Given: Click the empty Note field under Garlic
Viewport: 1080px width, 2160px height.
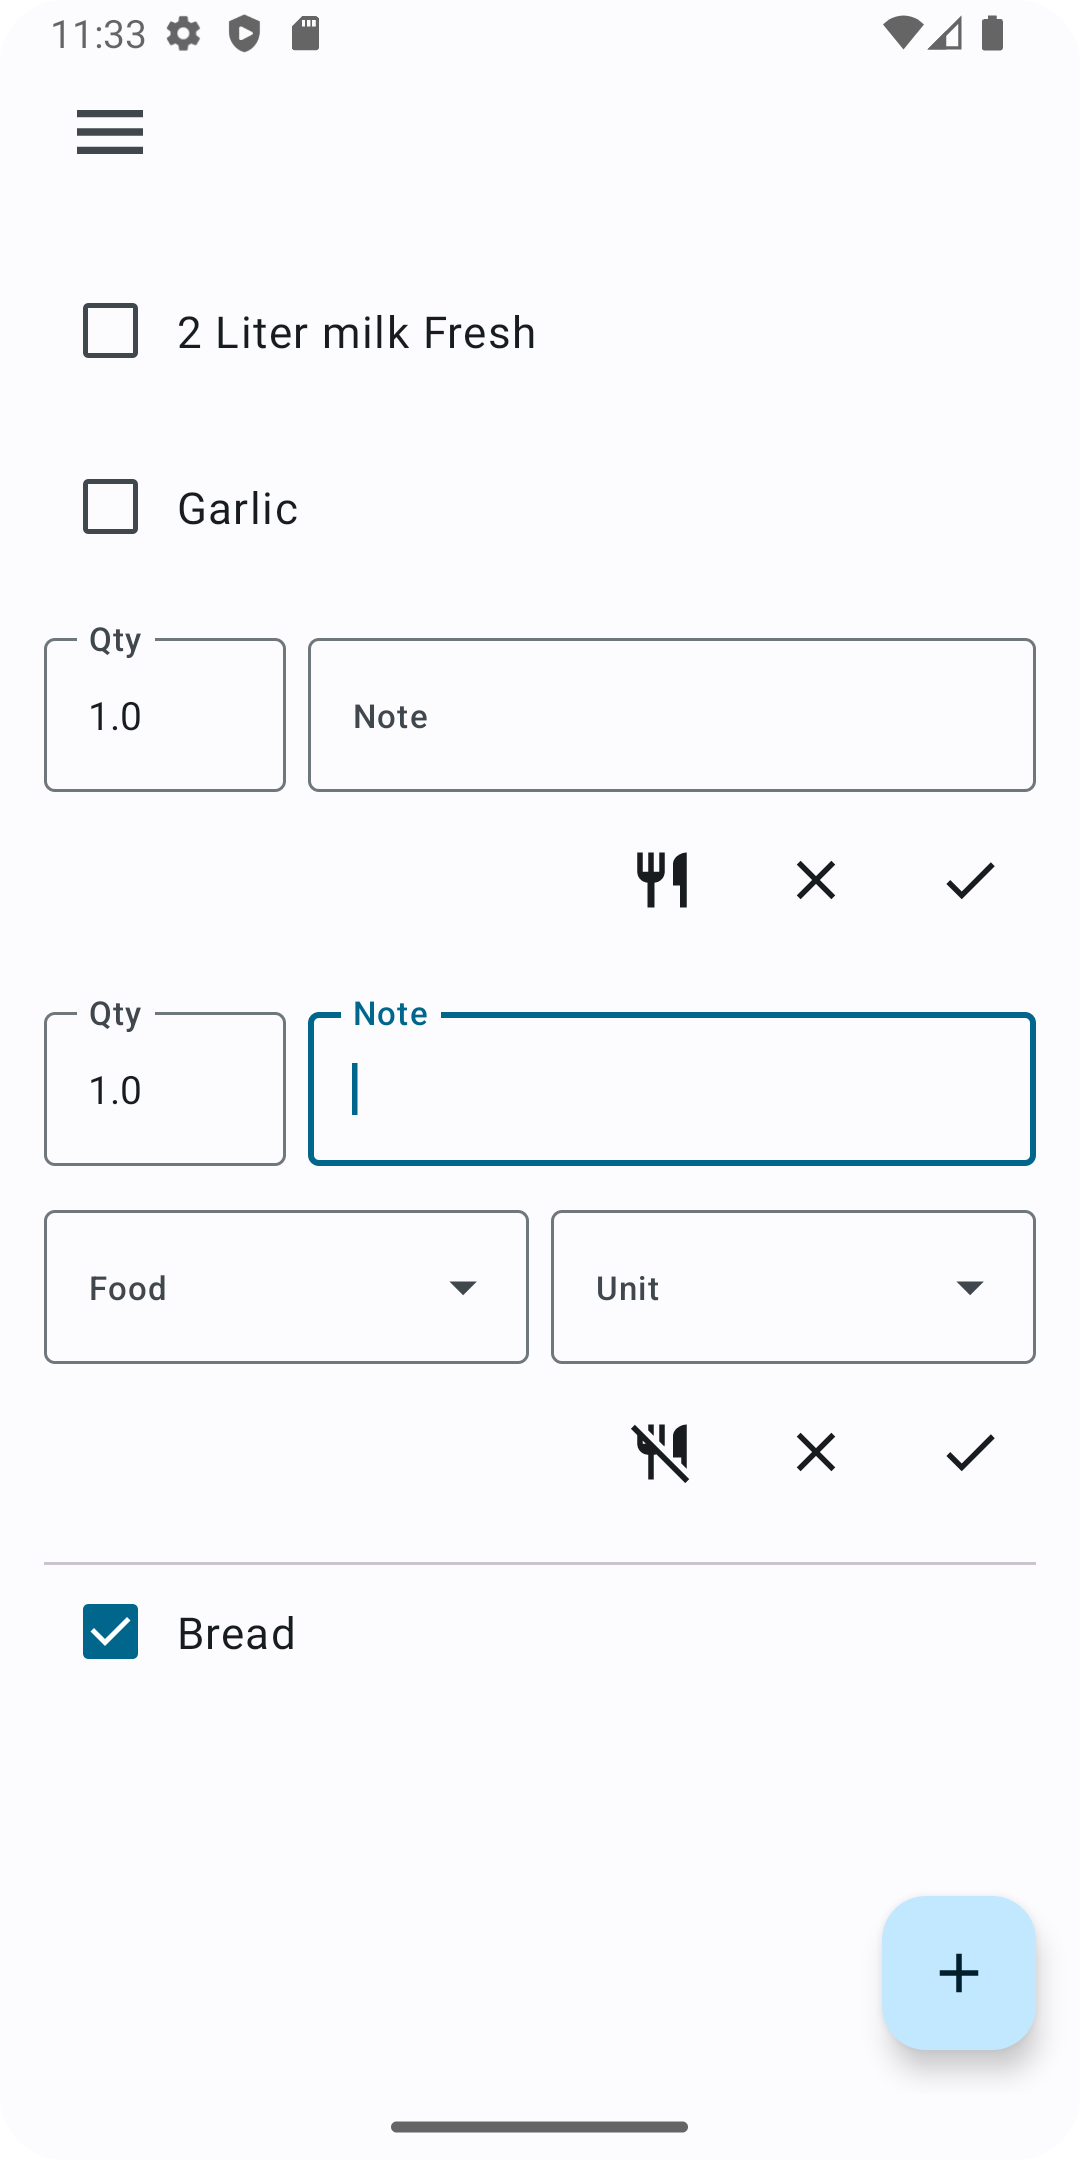Looking at the screenshot, I should click(x=672, y=716).
